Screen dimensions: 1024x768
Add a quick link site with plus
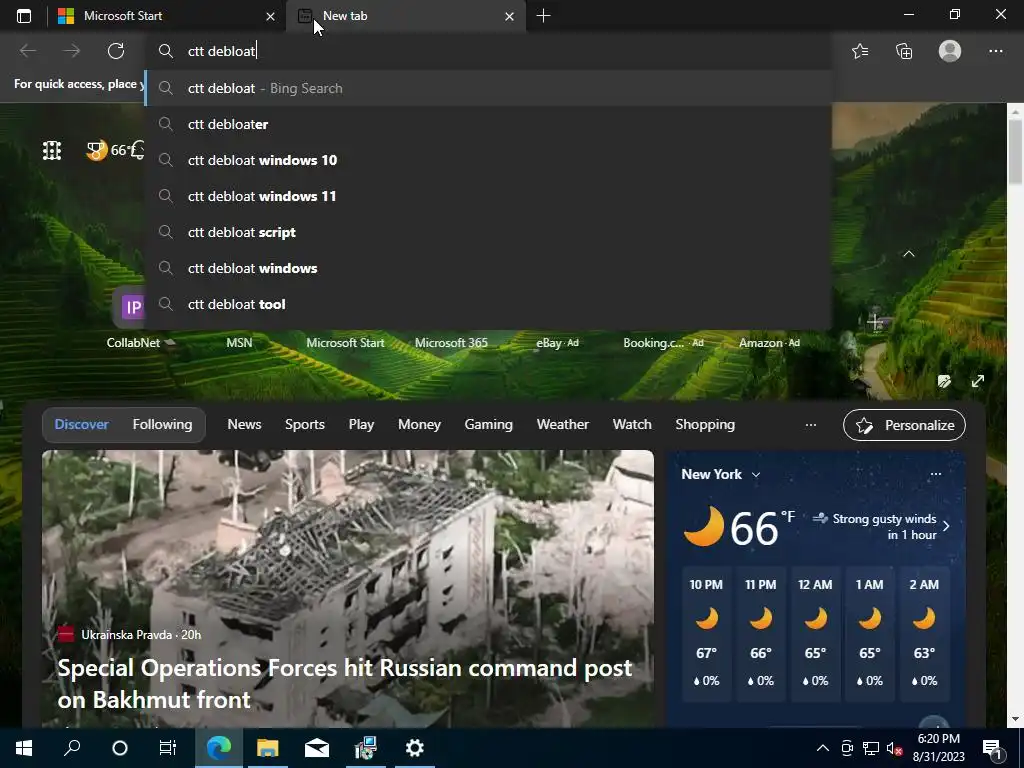[874, 321]
